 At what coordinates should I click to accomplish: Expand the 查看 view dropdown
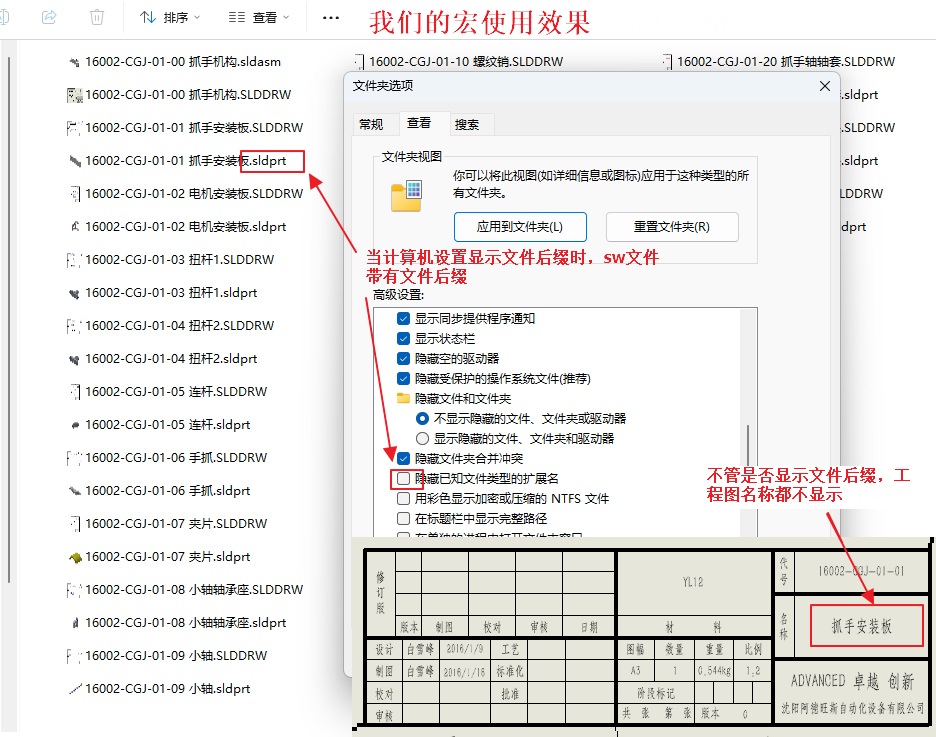click(258, 17)
